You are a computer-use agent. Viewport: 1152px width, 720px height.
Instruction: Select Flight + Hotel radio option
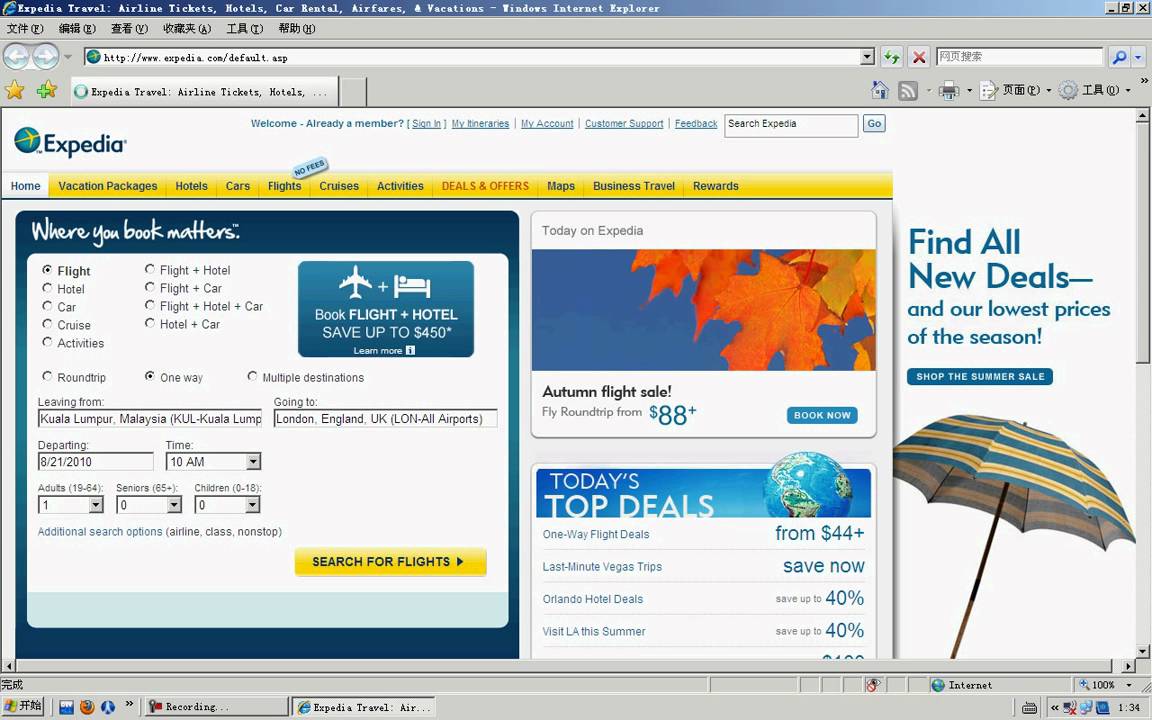point(150,269)
